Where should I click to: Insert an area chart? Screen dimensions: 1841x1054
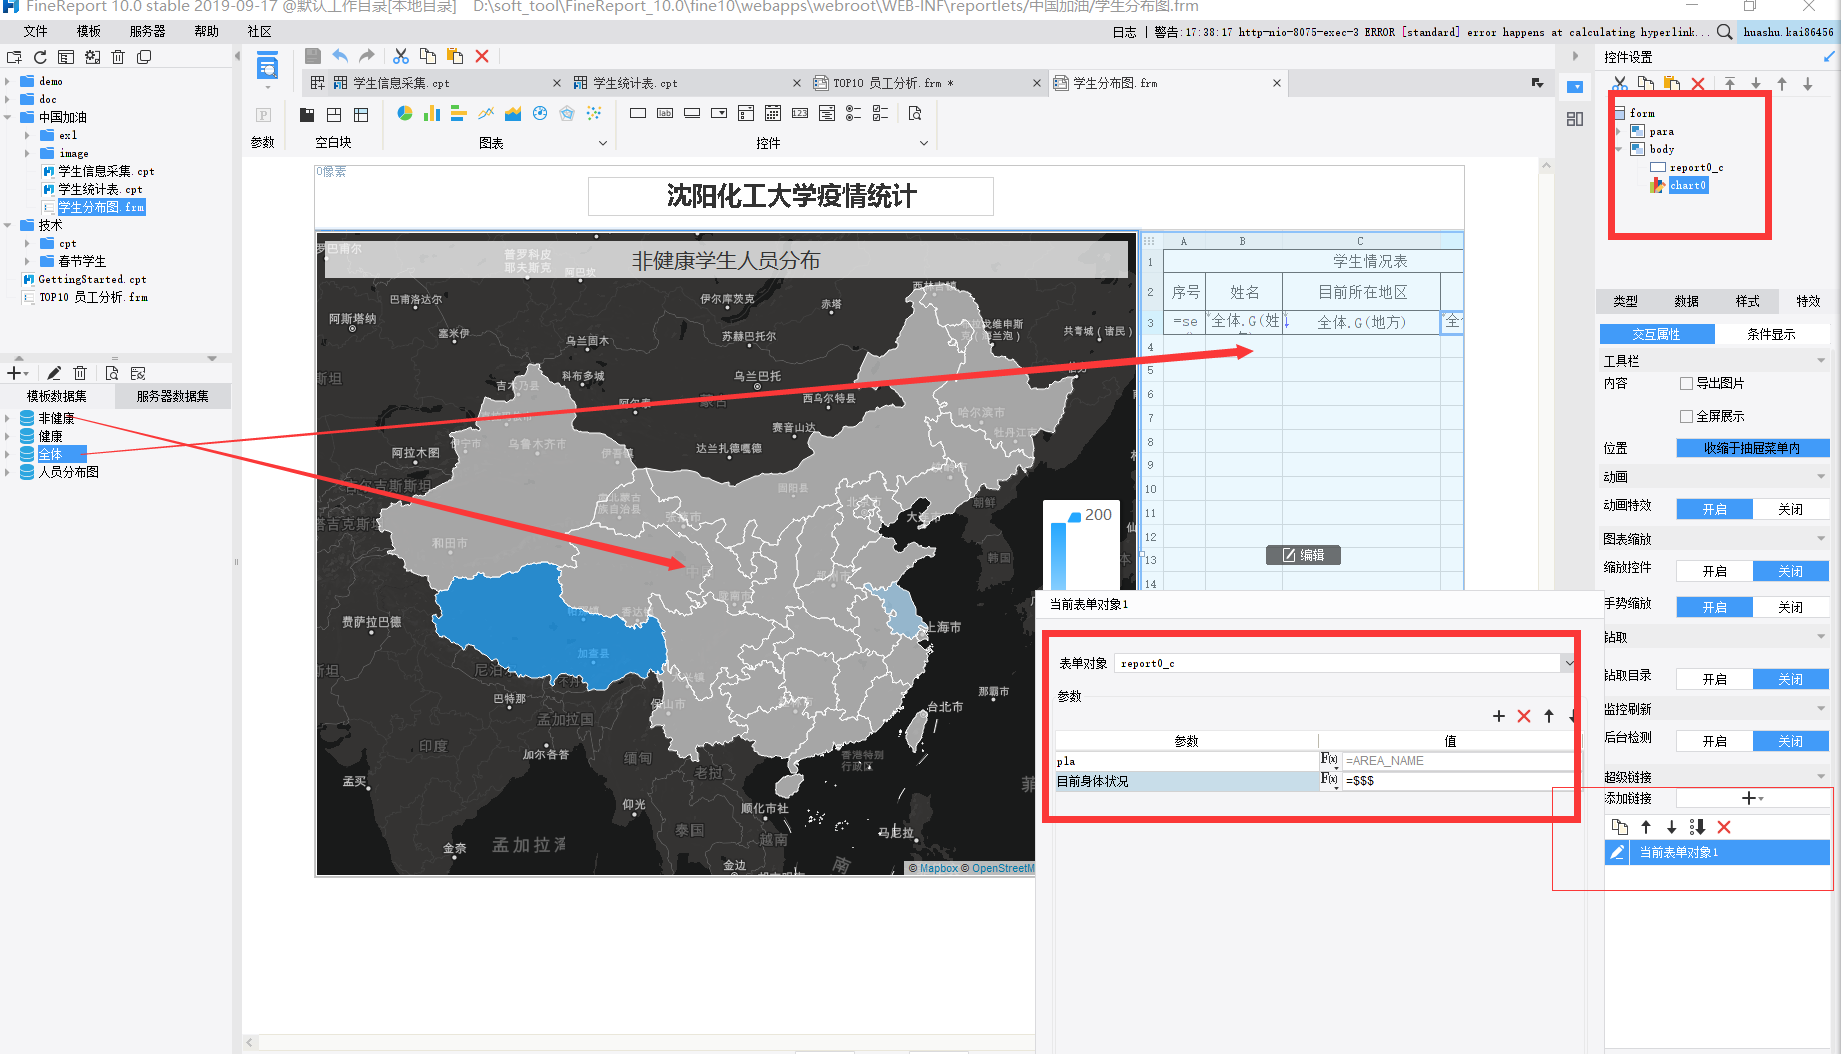coord(513,113)
